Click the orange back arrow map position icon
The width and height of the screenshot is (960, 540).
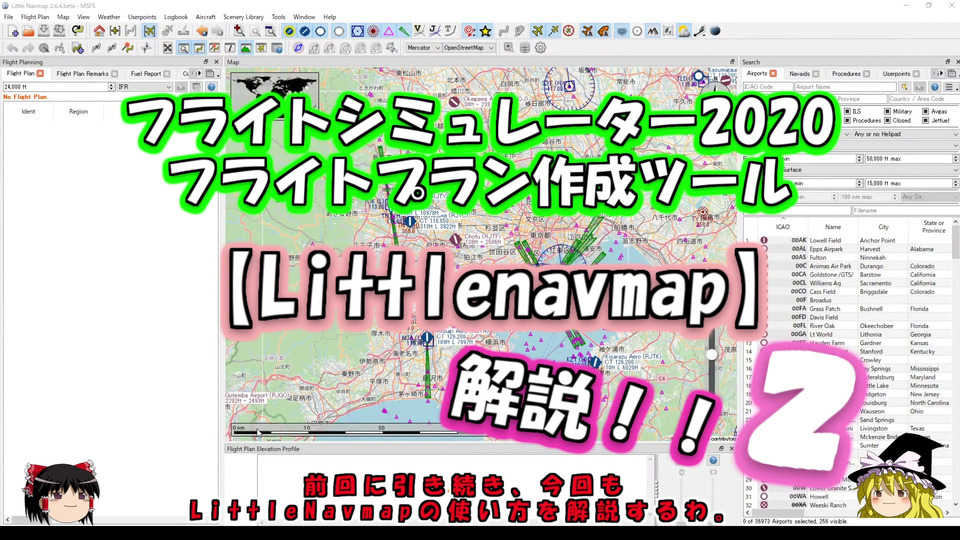(x=202, y=31)
